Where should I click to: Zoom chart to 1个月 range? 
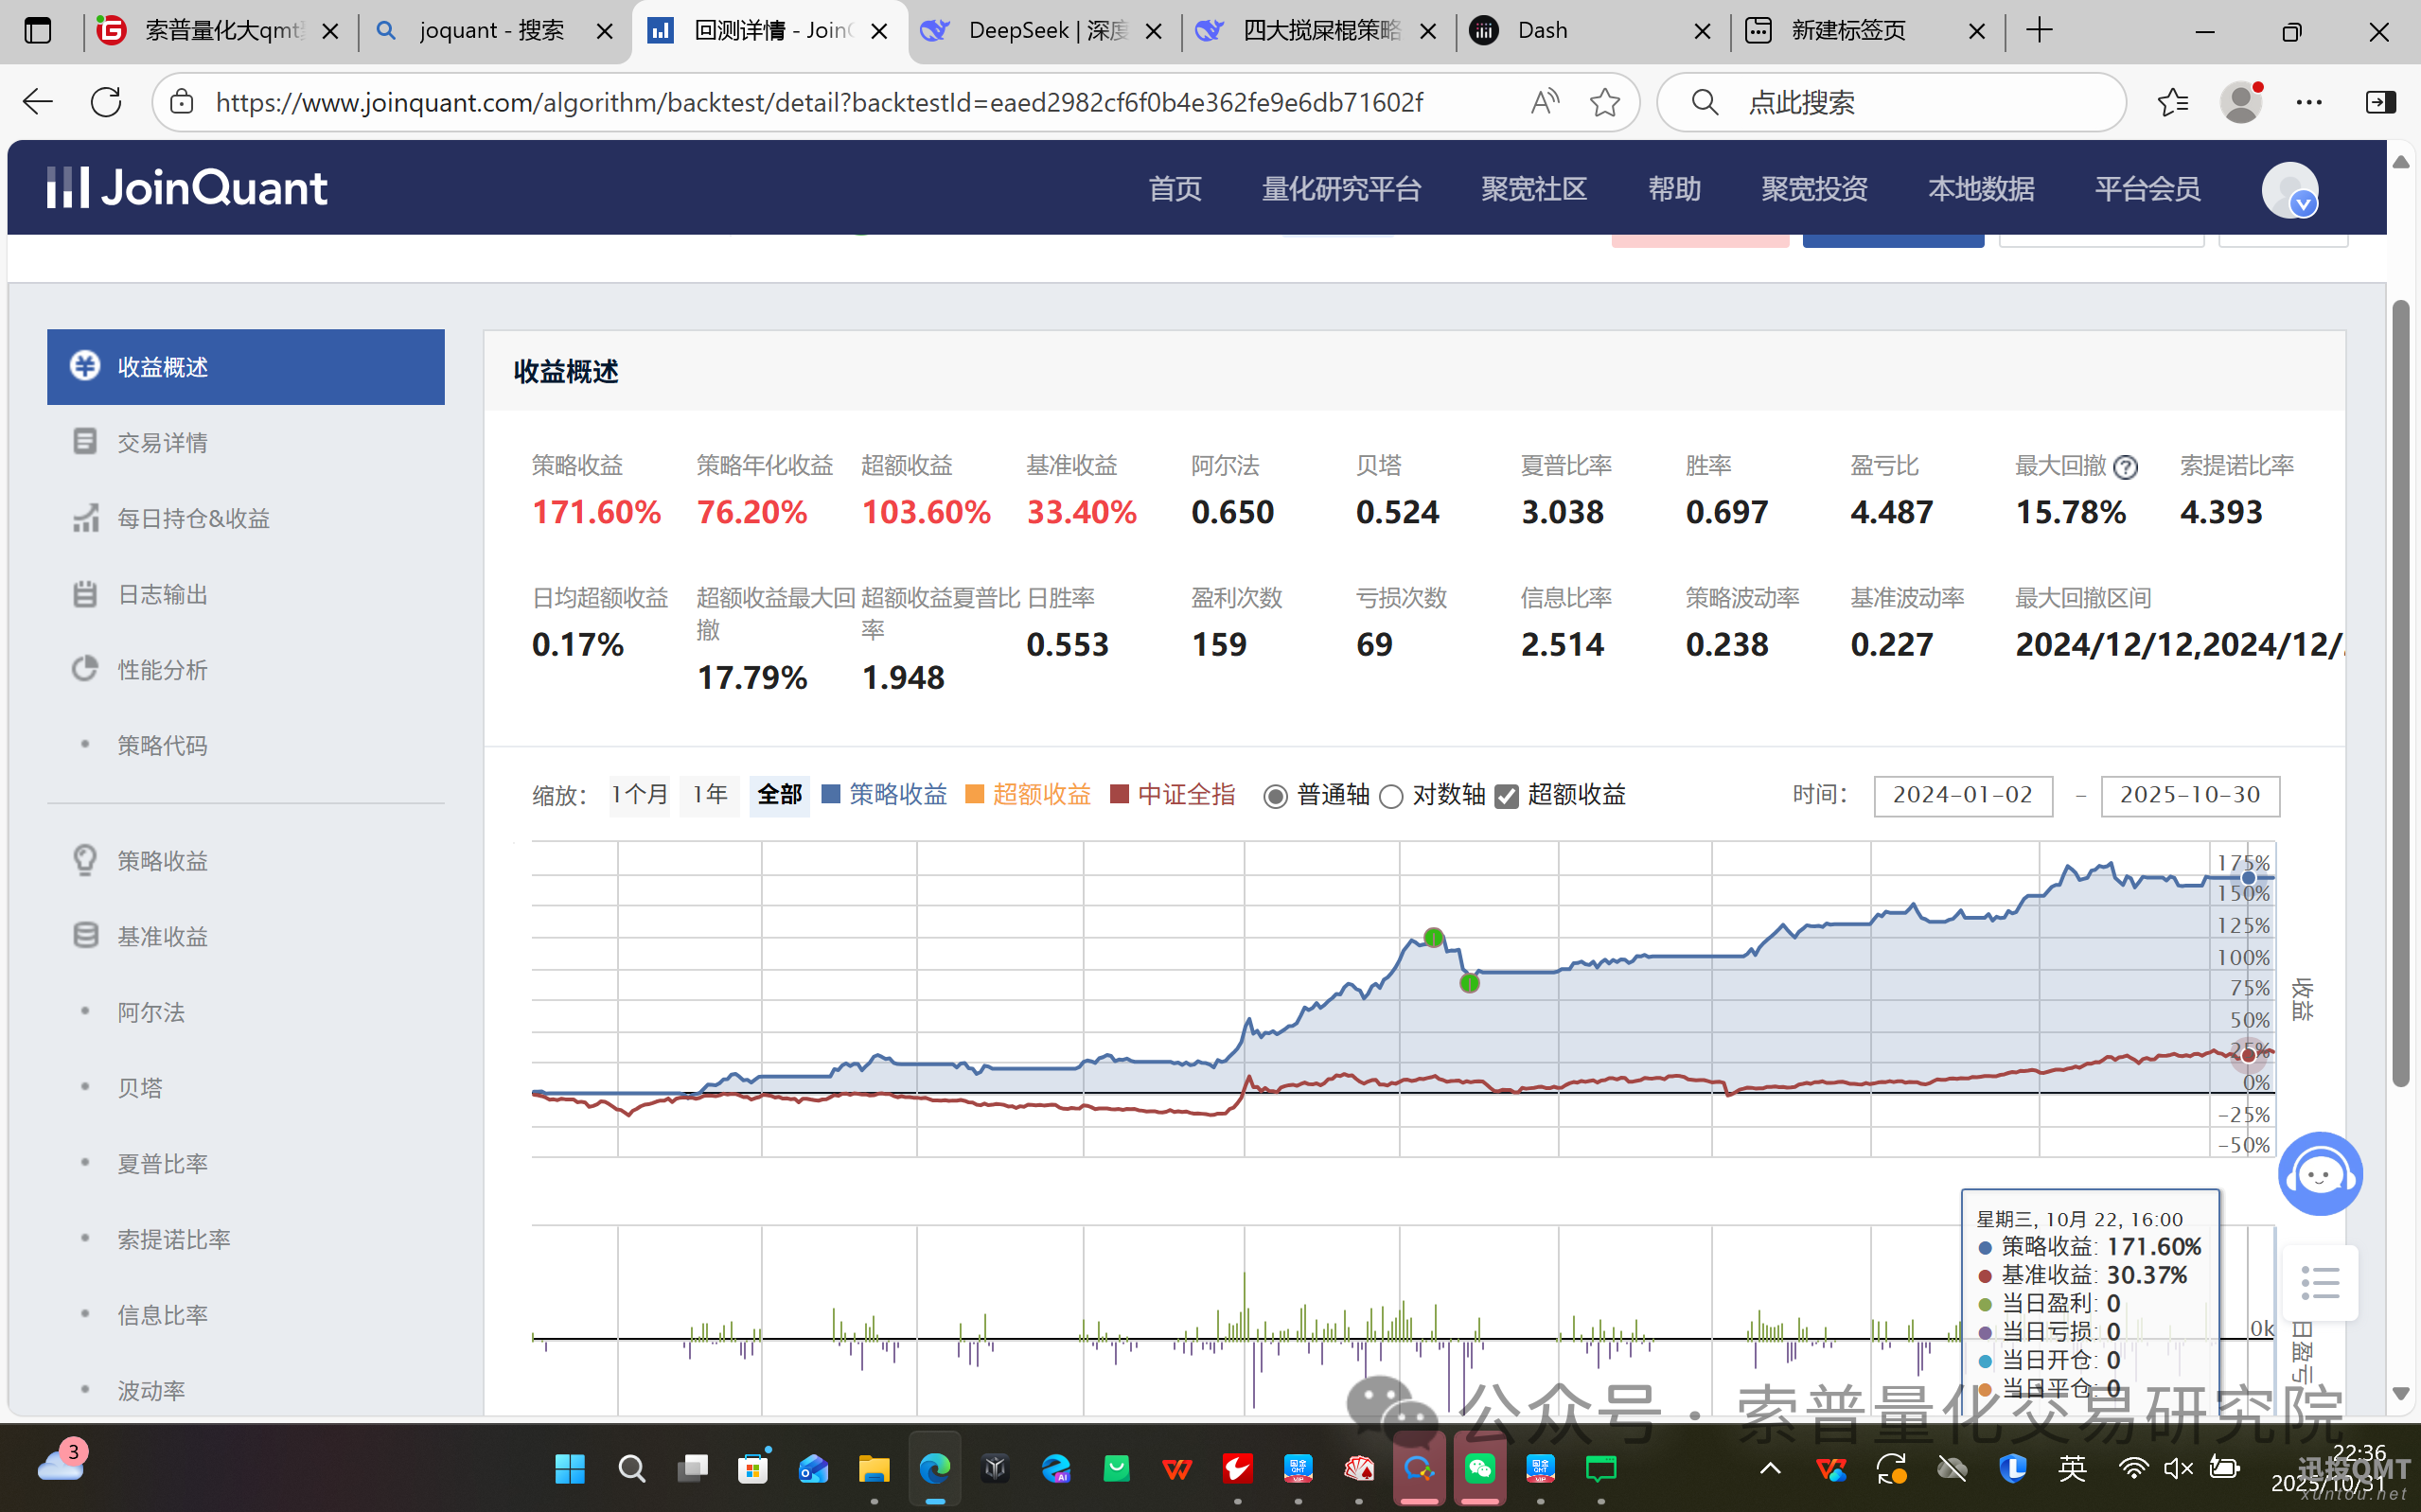pos(639,795)
